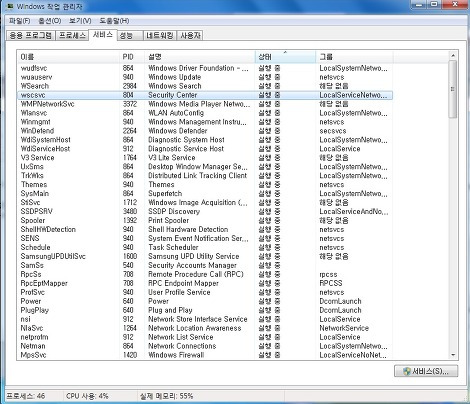Viewport: 470px width, 404px height.
Task: Sort by the 이름 column header
Action: click(x=68, y=57)
